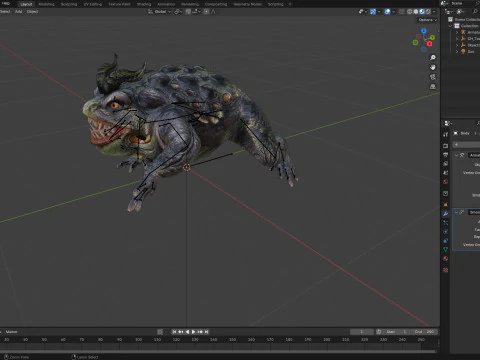480x360 pixels.
Task: Open the Global transform orientation dropdown
Action: (159, 12)
